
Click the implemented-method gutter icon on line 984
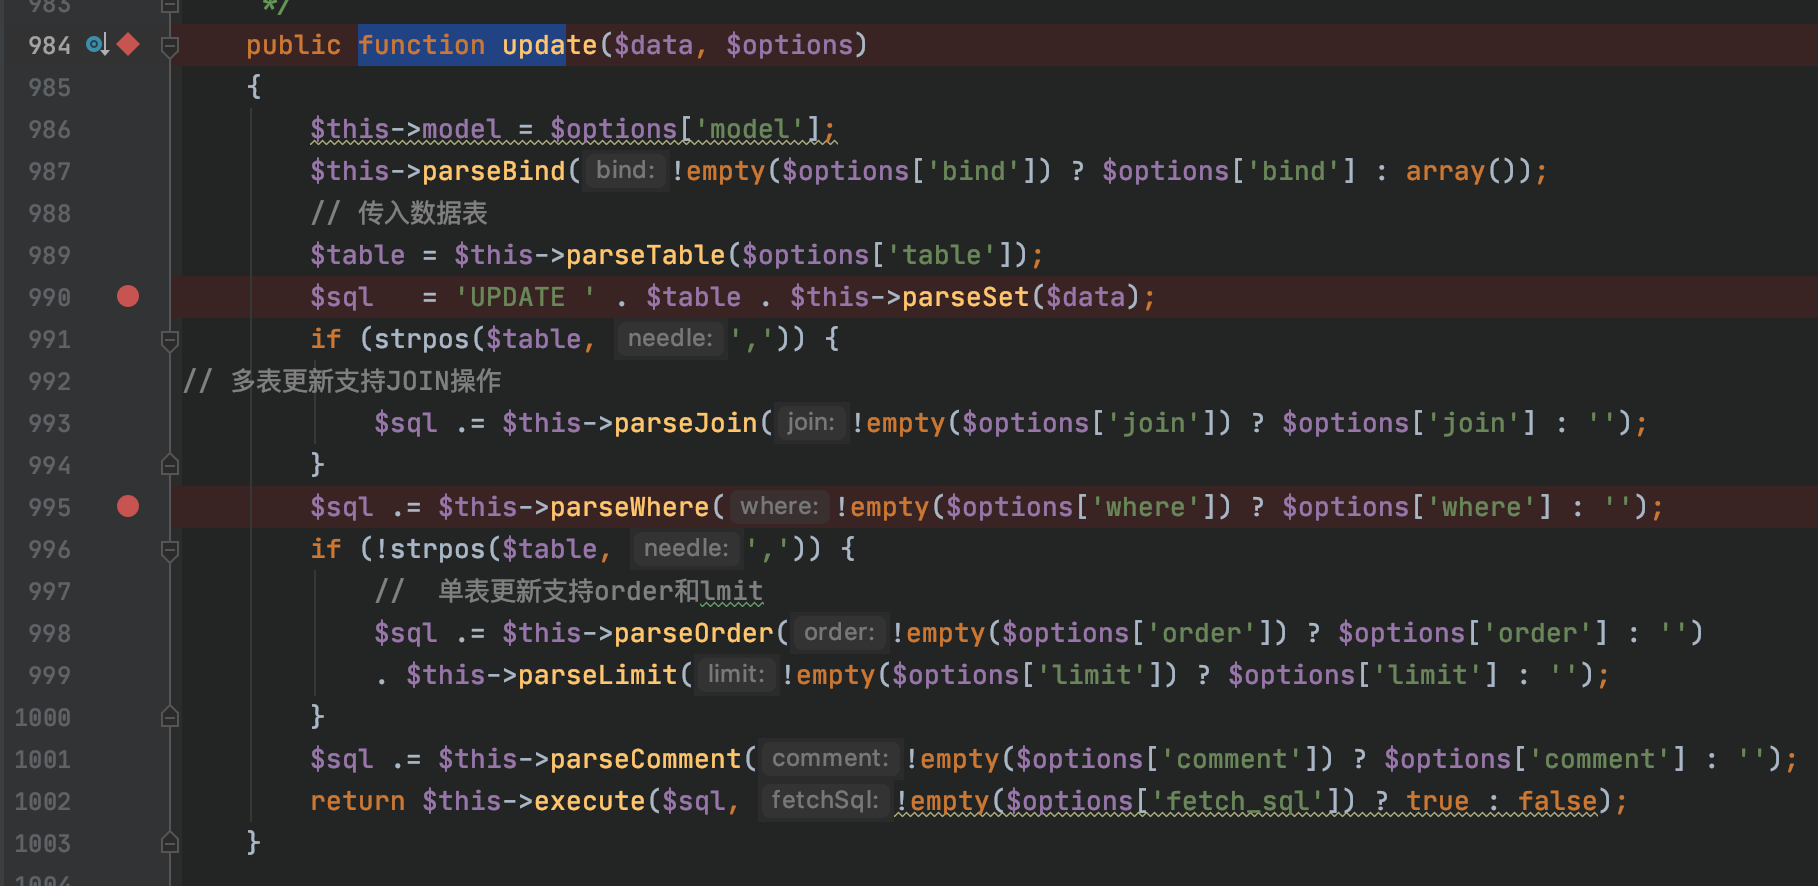(97, 45)
